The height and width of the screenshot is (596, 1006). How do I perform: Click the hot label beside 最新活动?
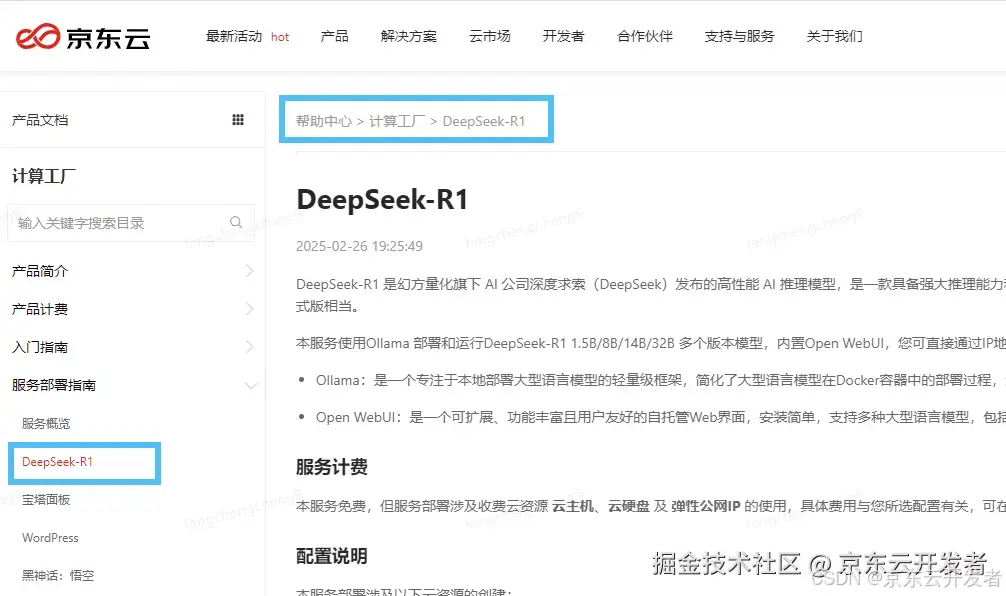[x=280, y=37]
